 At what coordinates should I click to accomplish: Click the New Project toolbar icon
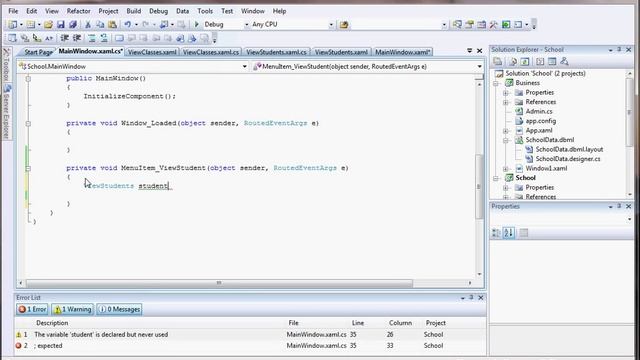pyautogui.click(x=13, y=24)
